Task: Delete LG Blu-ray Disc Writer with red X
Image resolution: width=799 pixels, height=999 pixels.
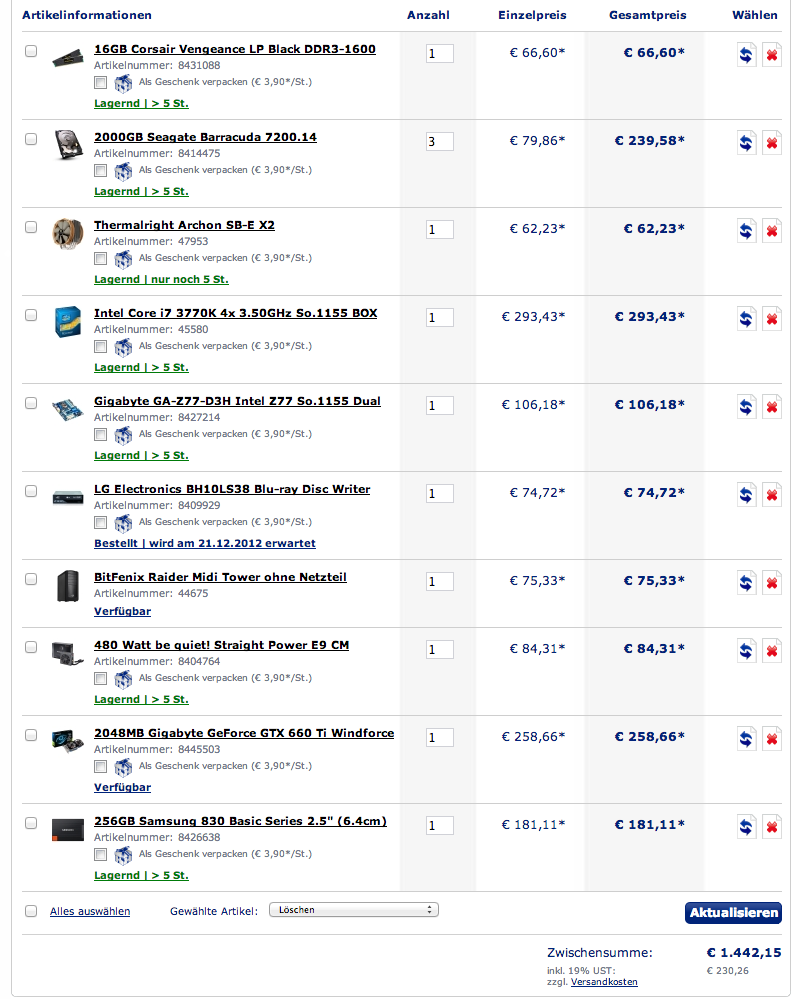Action: coord(772,494)
